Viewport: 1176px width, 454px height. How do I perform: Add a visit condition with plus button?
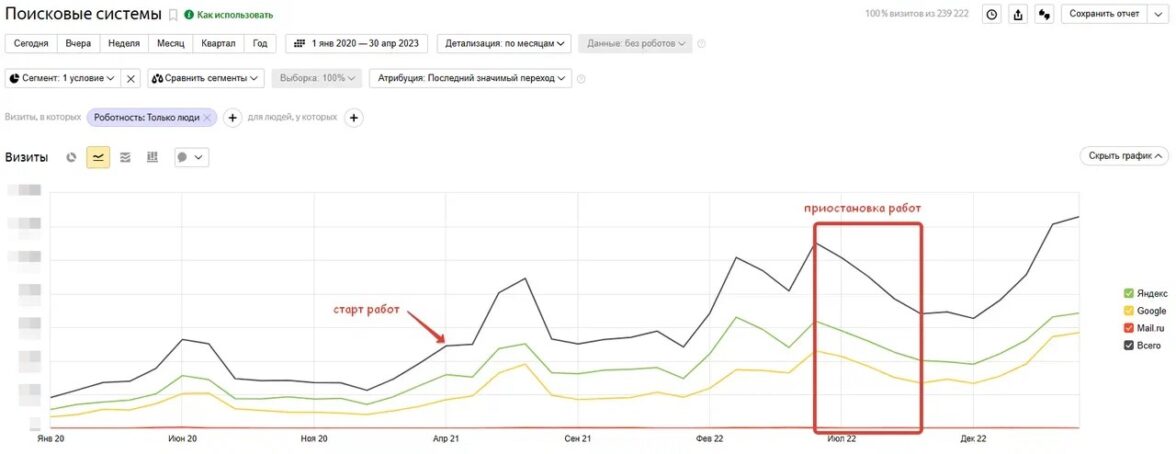pos(232,118)
